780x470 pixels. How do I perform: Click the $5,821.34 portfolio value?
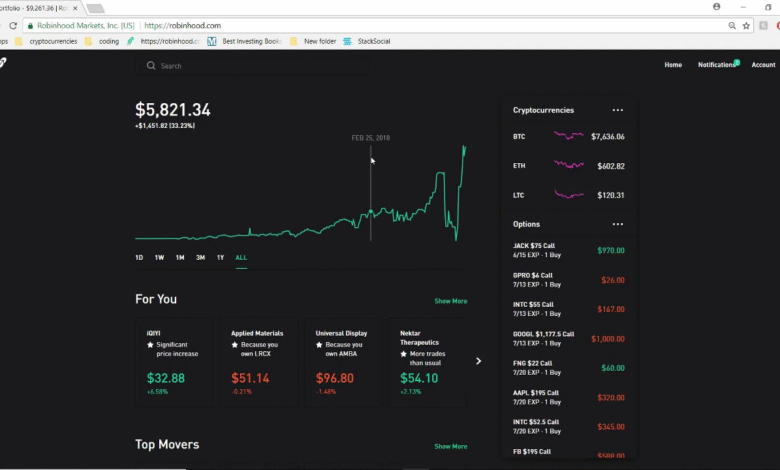(x=173, y=109)
